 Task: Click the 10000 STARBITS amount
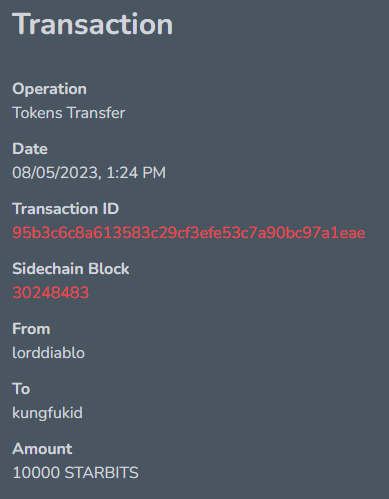(75, 473)
